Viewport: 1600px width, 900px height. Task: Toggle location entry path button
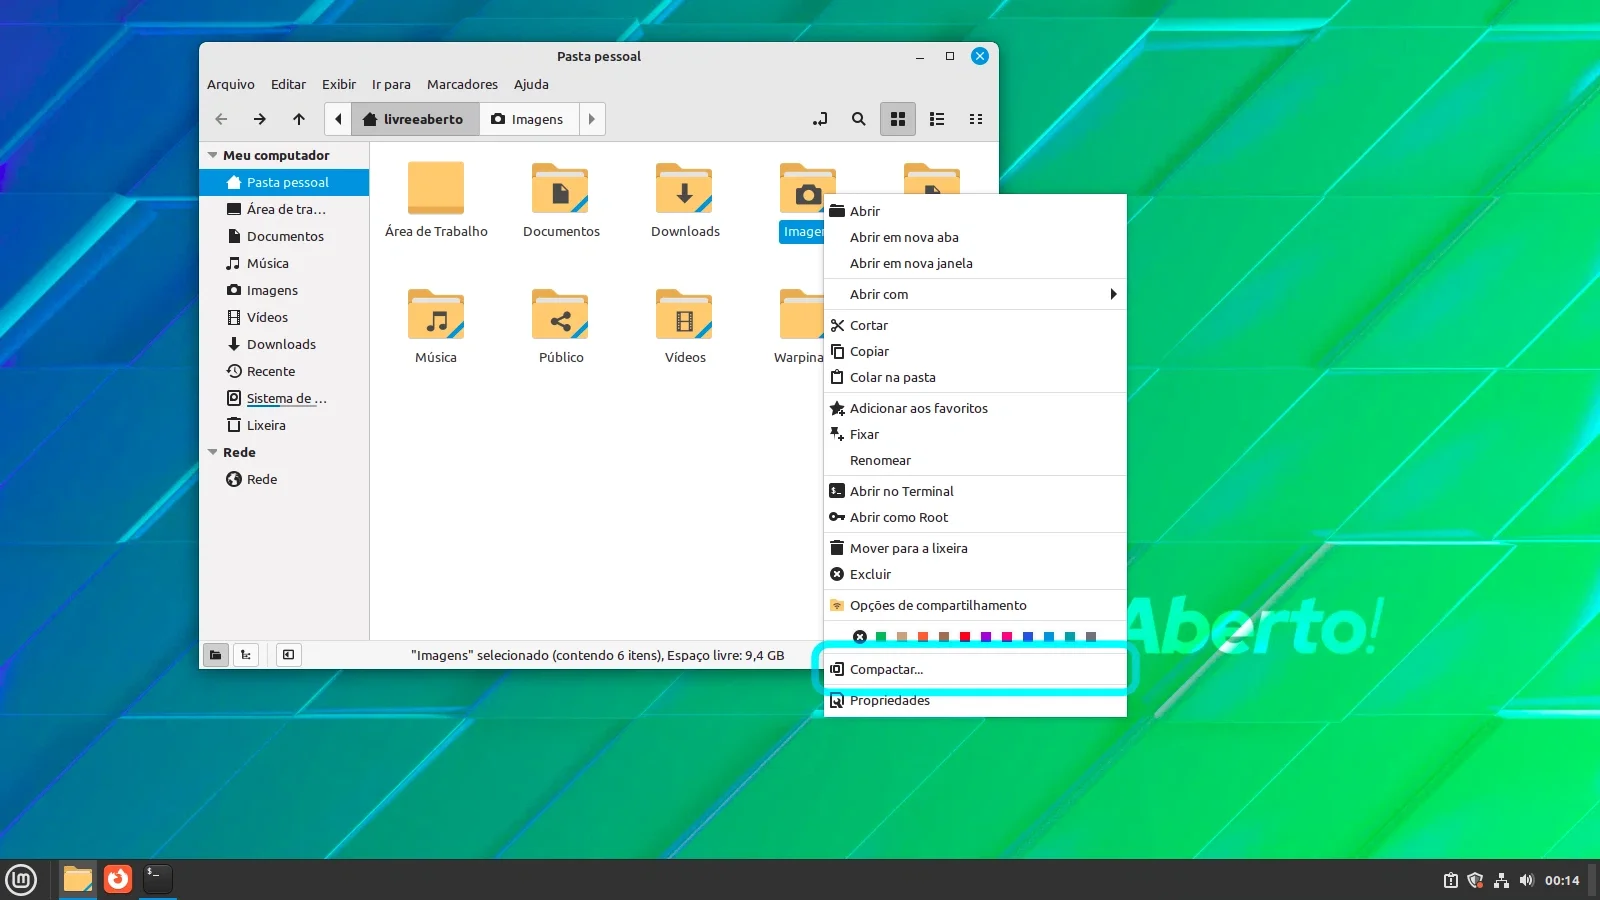click(820, 119)
